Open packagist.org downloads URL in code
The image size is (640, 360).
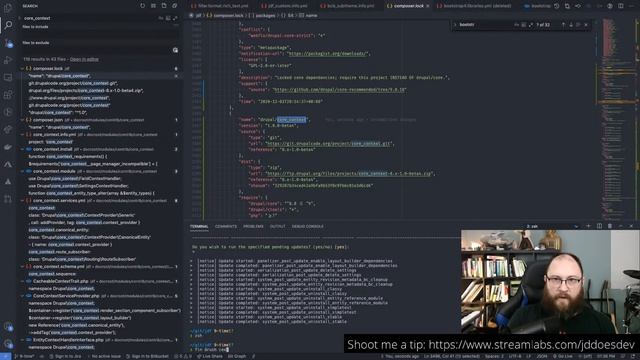[x=328, y=53]
